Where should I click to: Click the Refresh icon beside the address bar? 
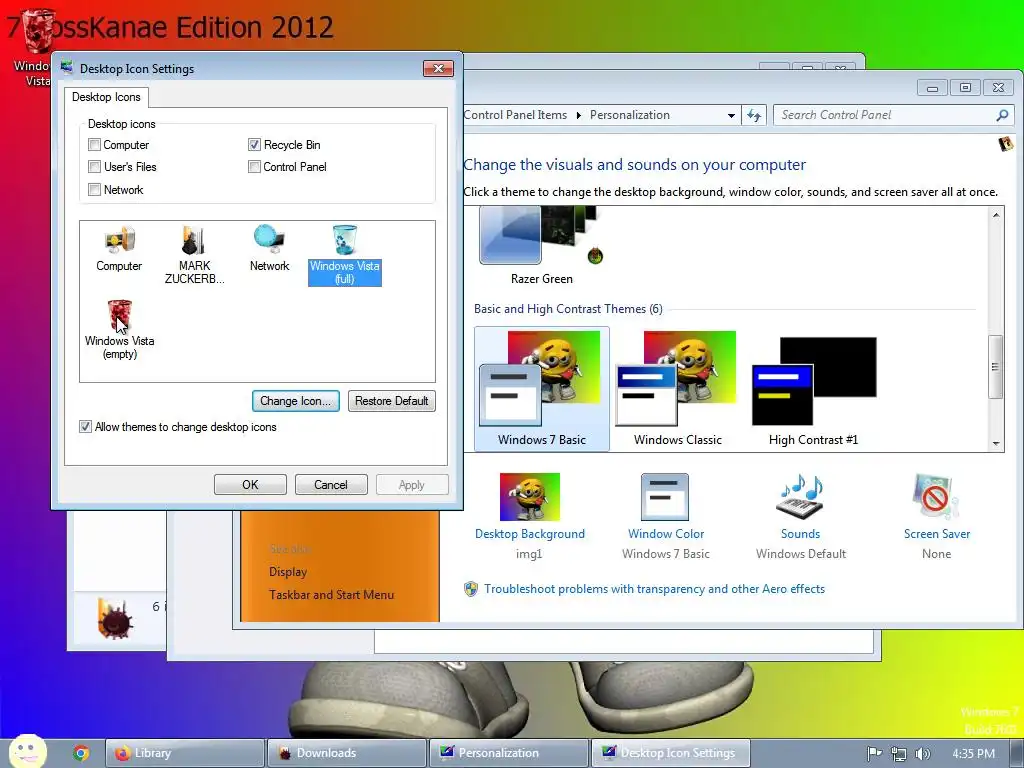[754, 116]
